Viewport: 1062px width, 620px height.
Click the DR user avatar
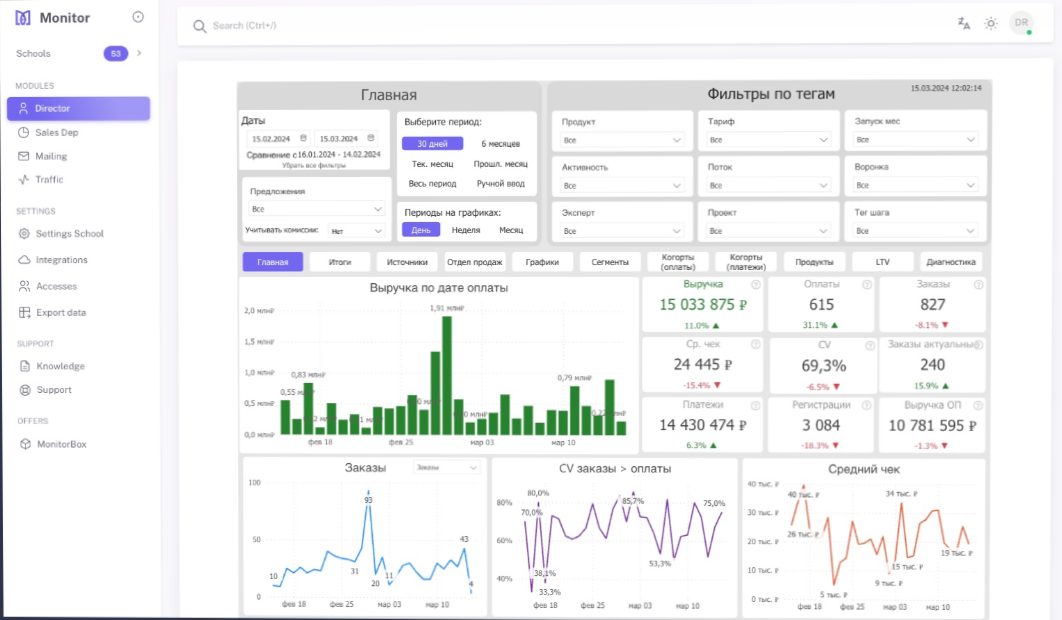[x=1021, y=23]
